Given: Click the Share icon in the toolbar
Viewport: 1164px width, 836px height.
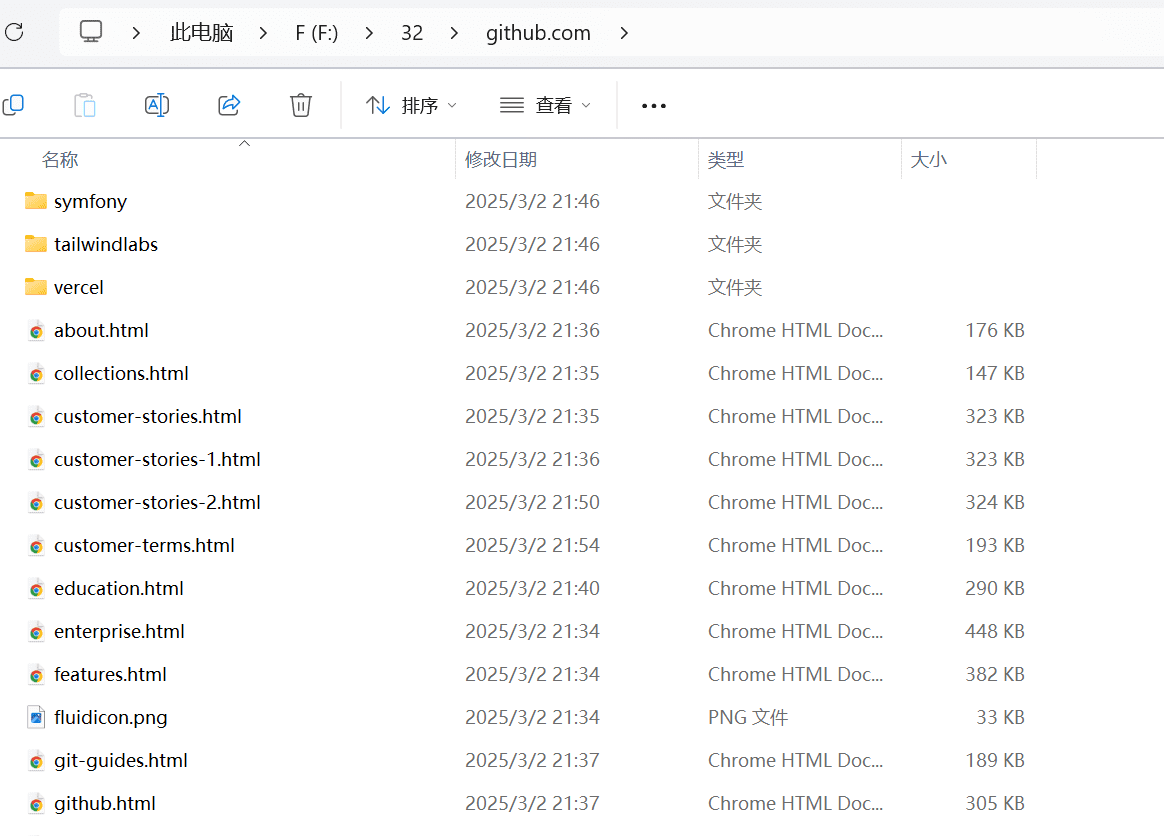Looking at the screenshot, I should [x=229, y=104].
